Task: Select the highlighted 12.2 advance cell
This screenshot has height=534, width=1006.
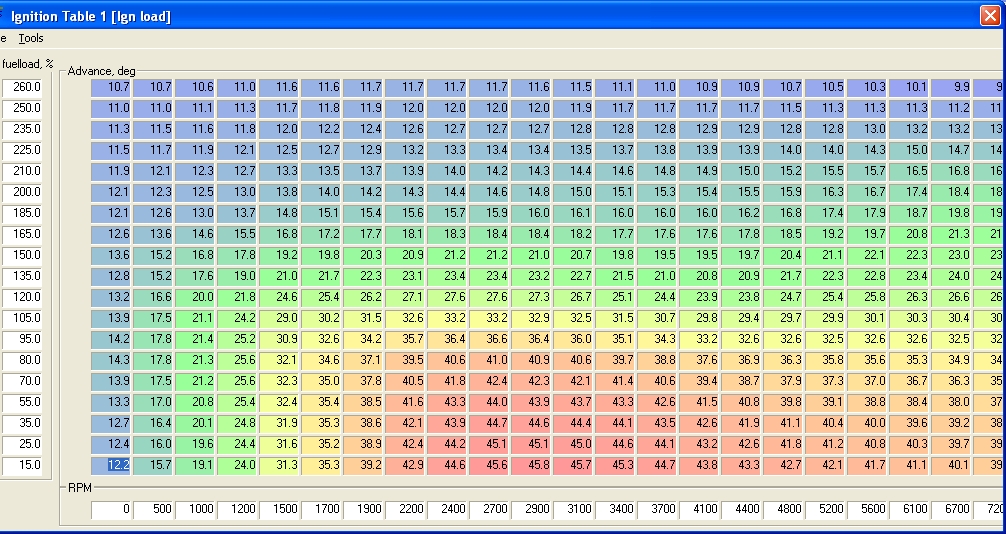Action: (112, 465)
